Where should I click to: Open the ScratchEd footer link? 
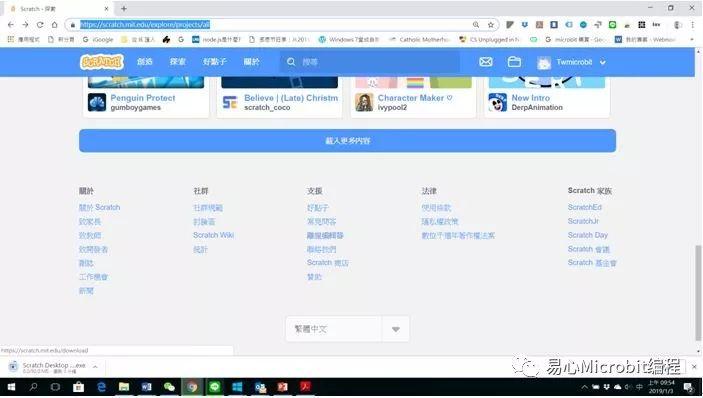tap(585, 207)
